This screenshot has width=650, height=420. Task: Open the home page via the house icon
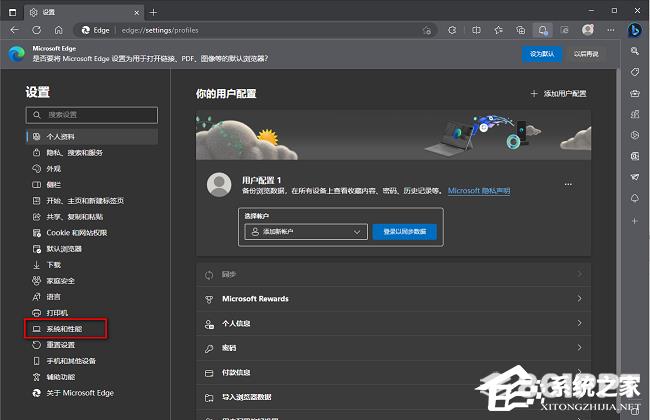(58, 30)
